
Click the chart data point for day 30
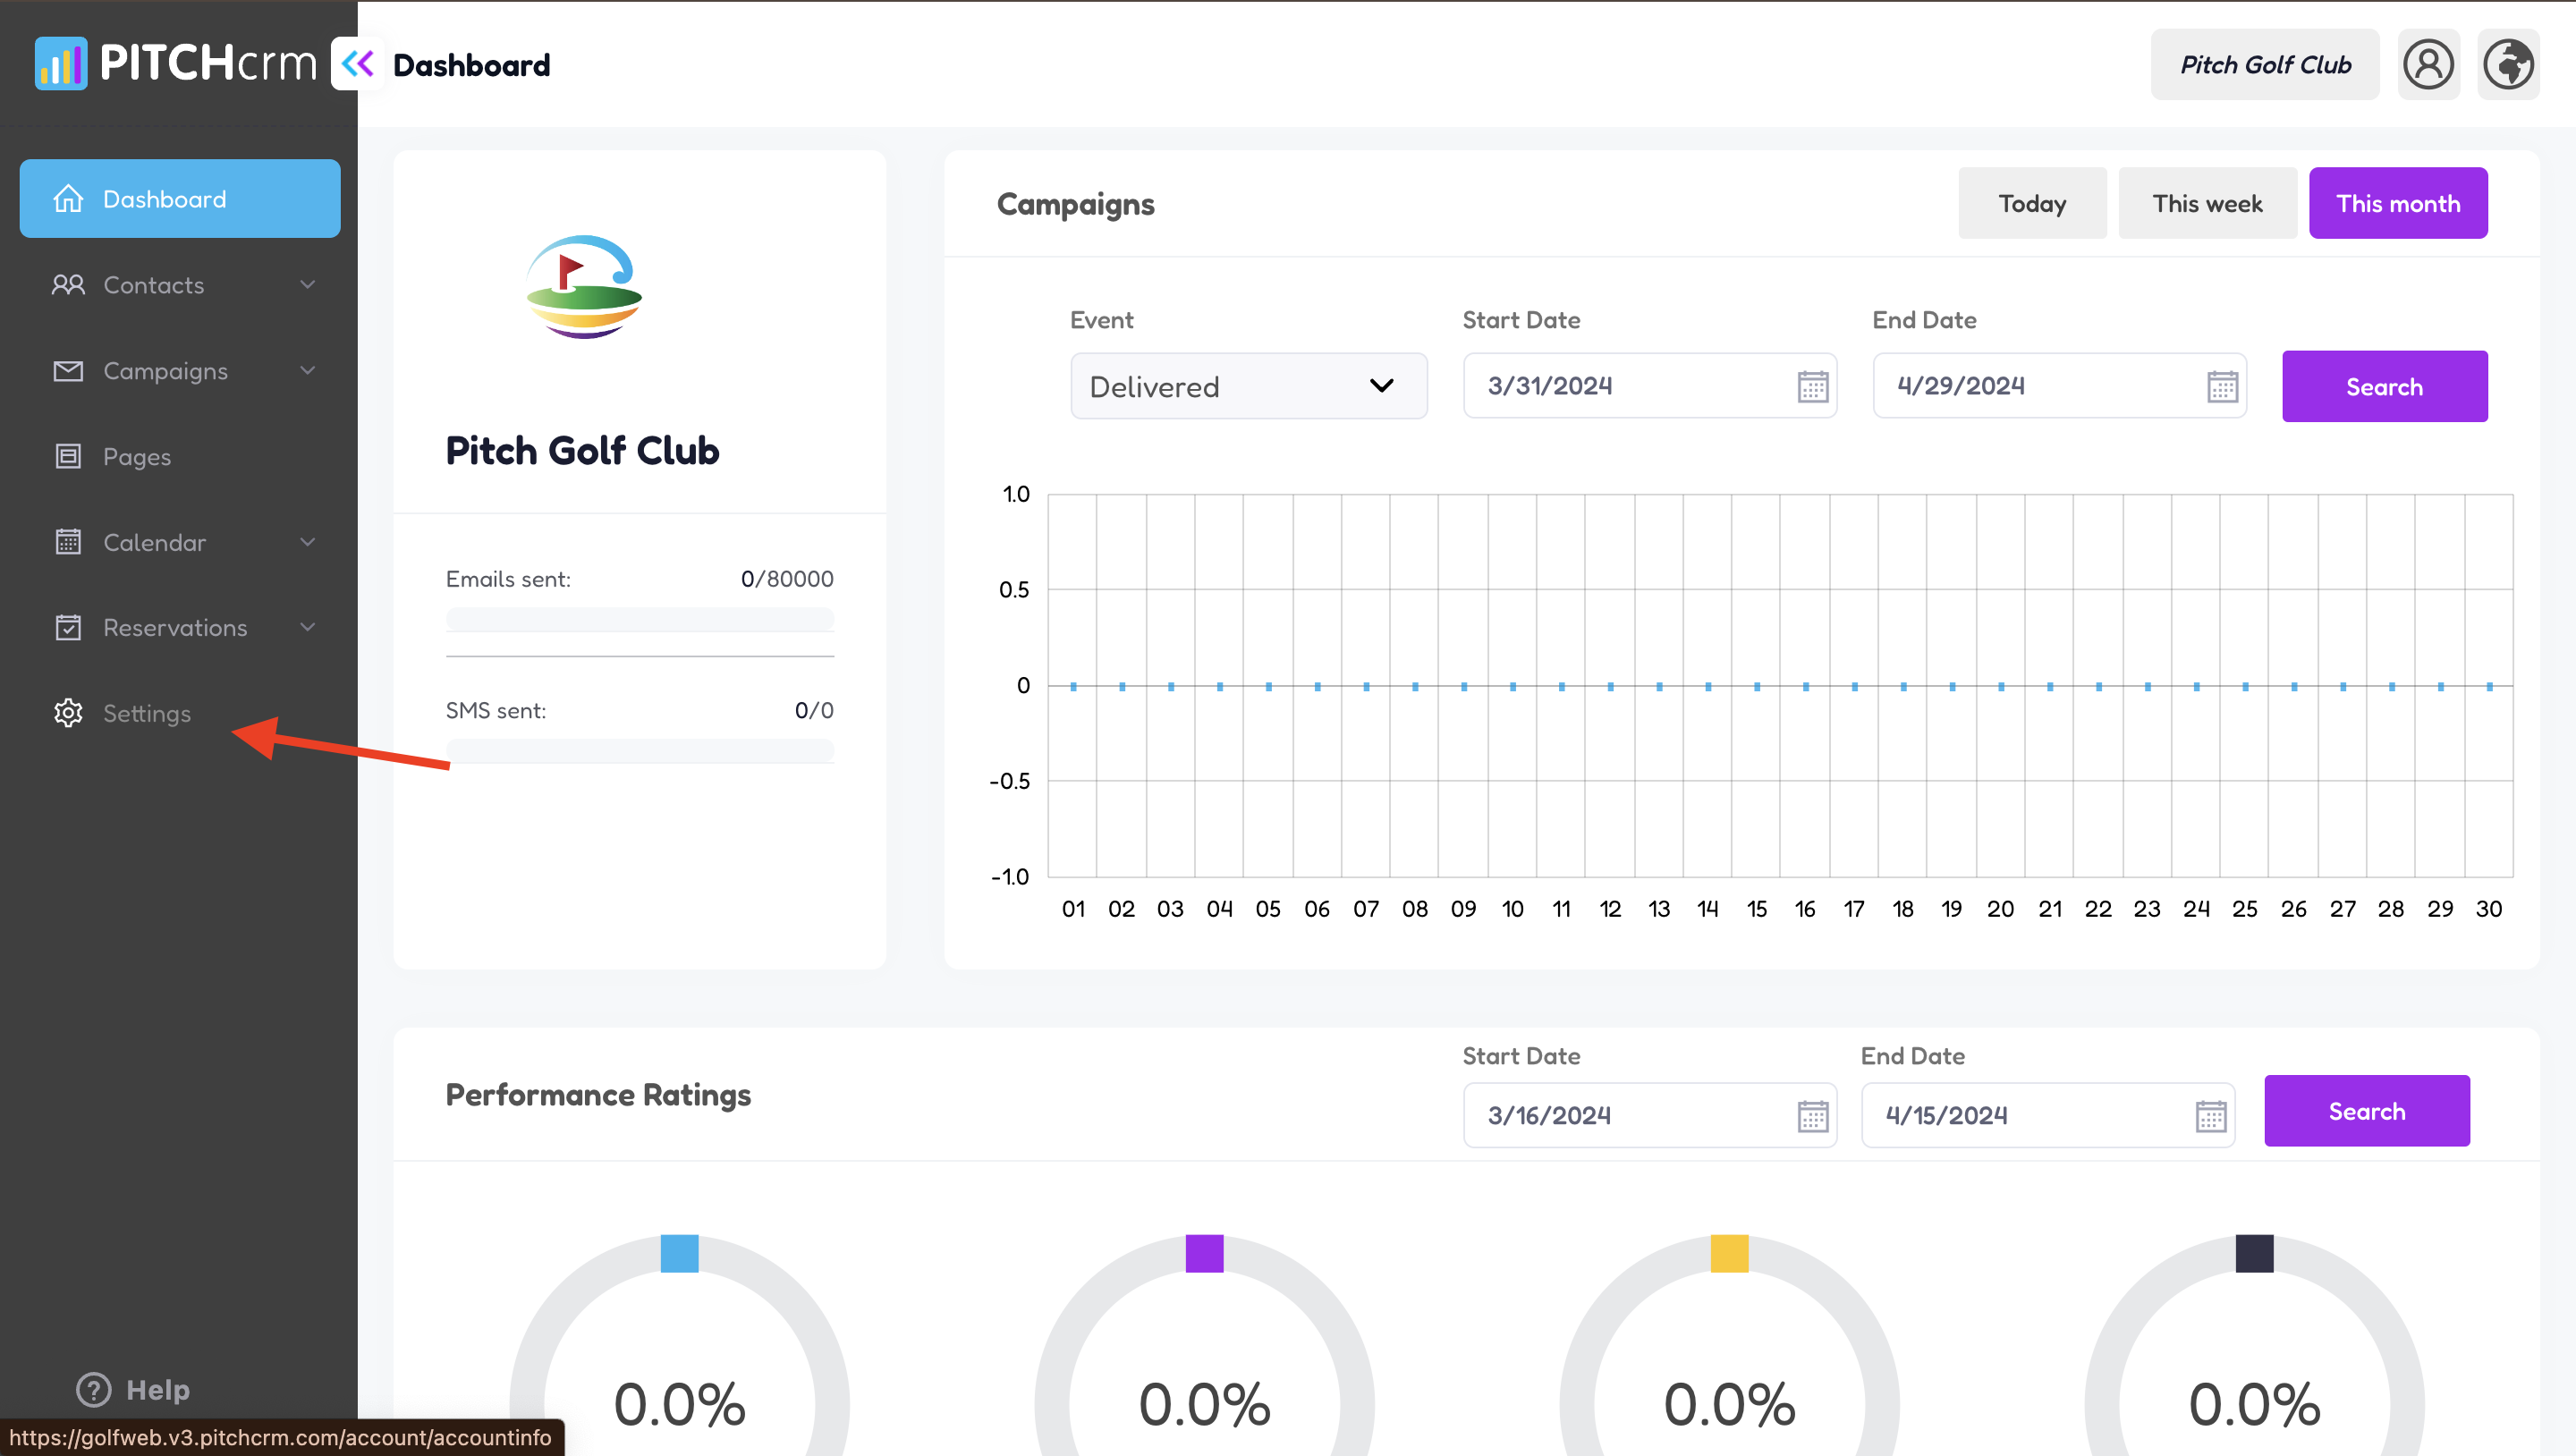tap(2489, 687)
